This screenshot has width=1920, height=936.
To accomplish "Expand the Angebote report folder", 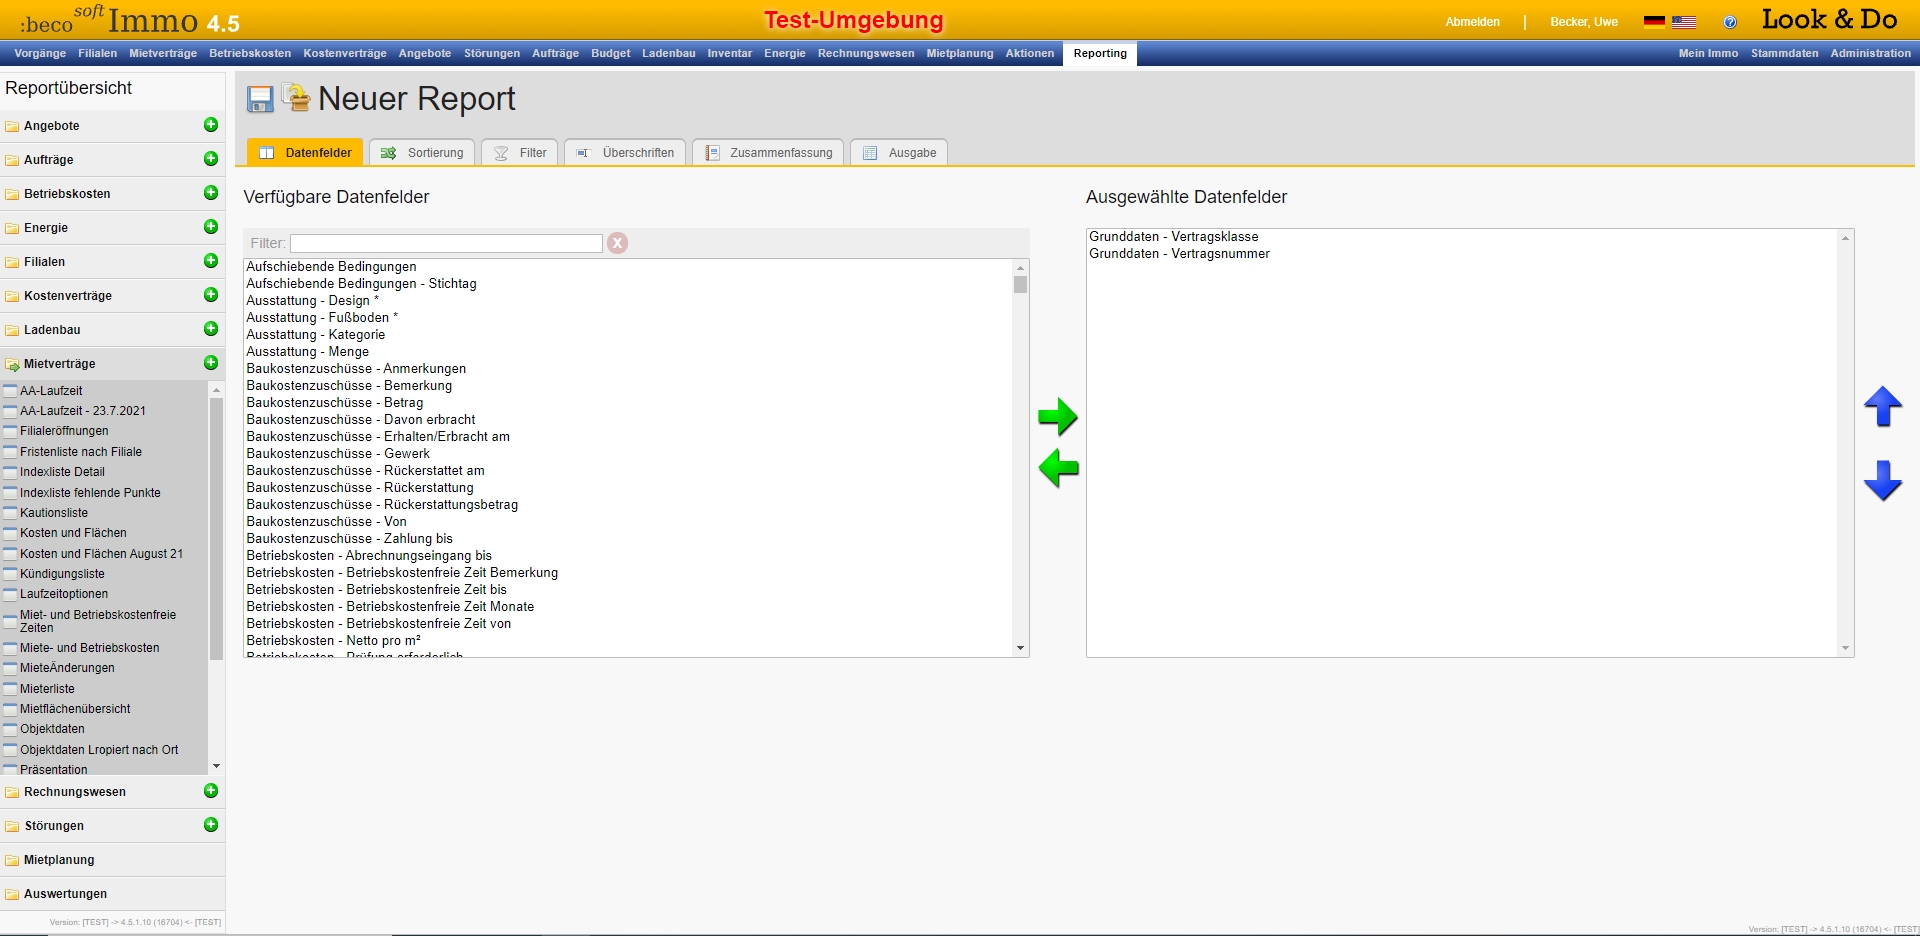I will 51,126.
